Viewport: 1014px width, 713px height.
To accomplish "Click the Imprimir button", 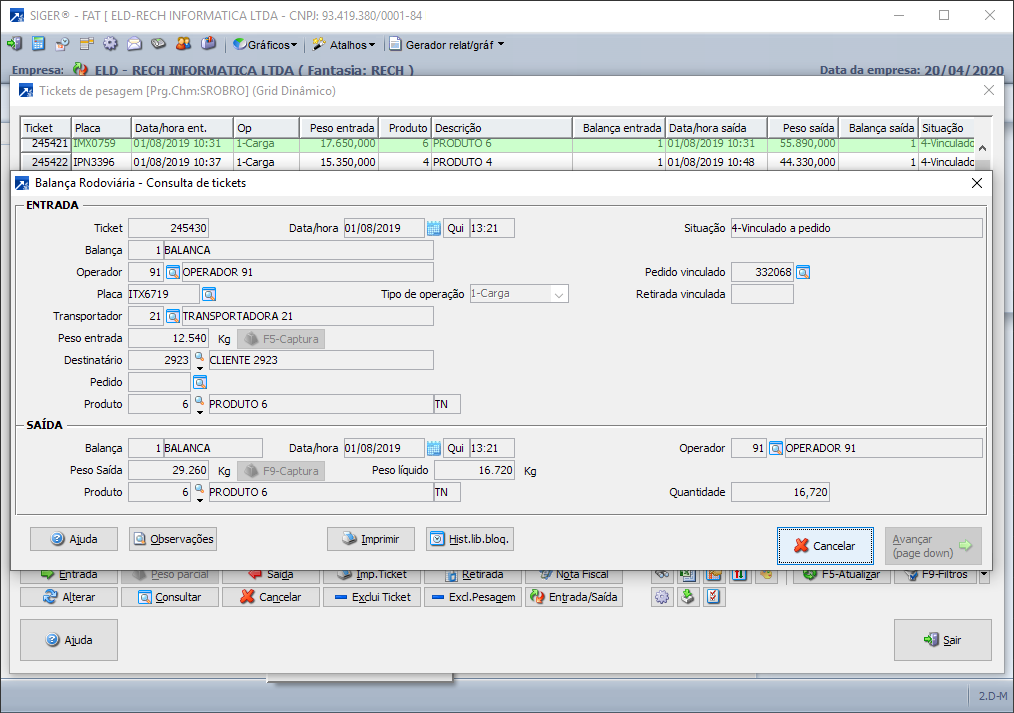I will coord(371,539).
